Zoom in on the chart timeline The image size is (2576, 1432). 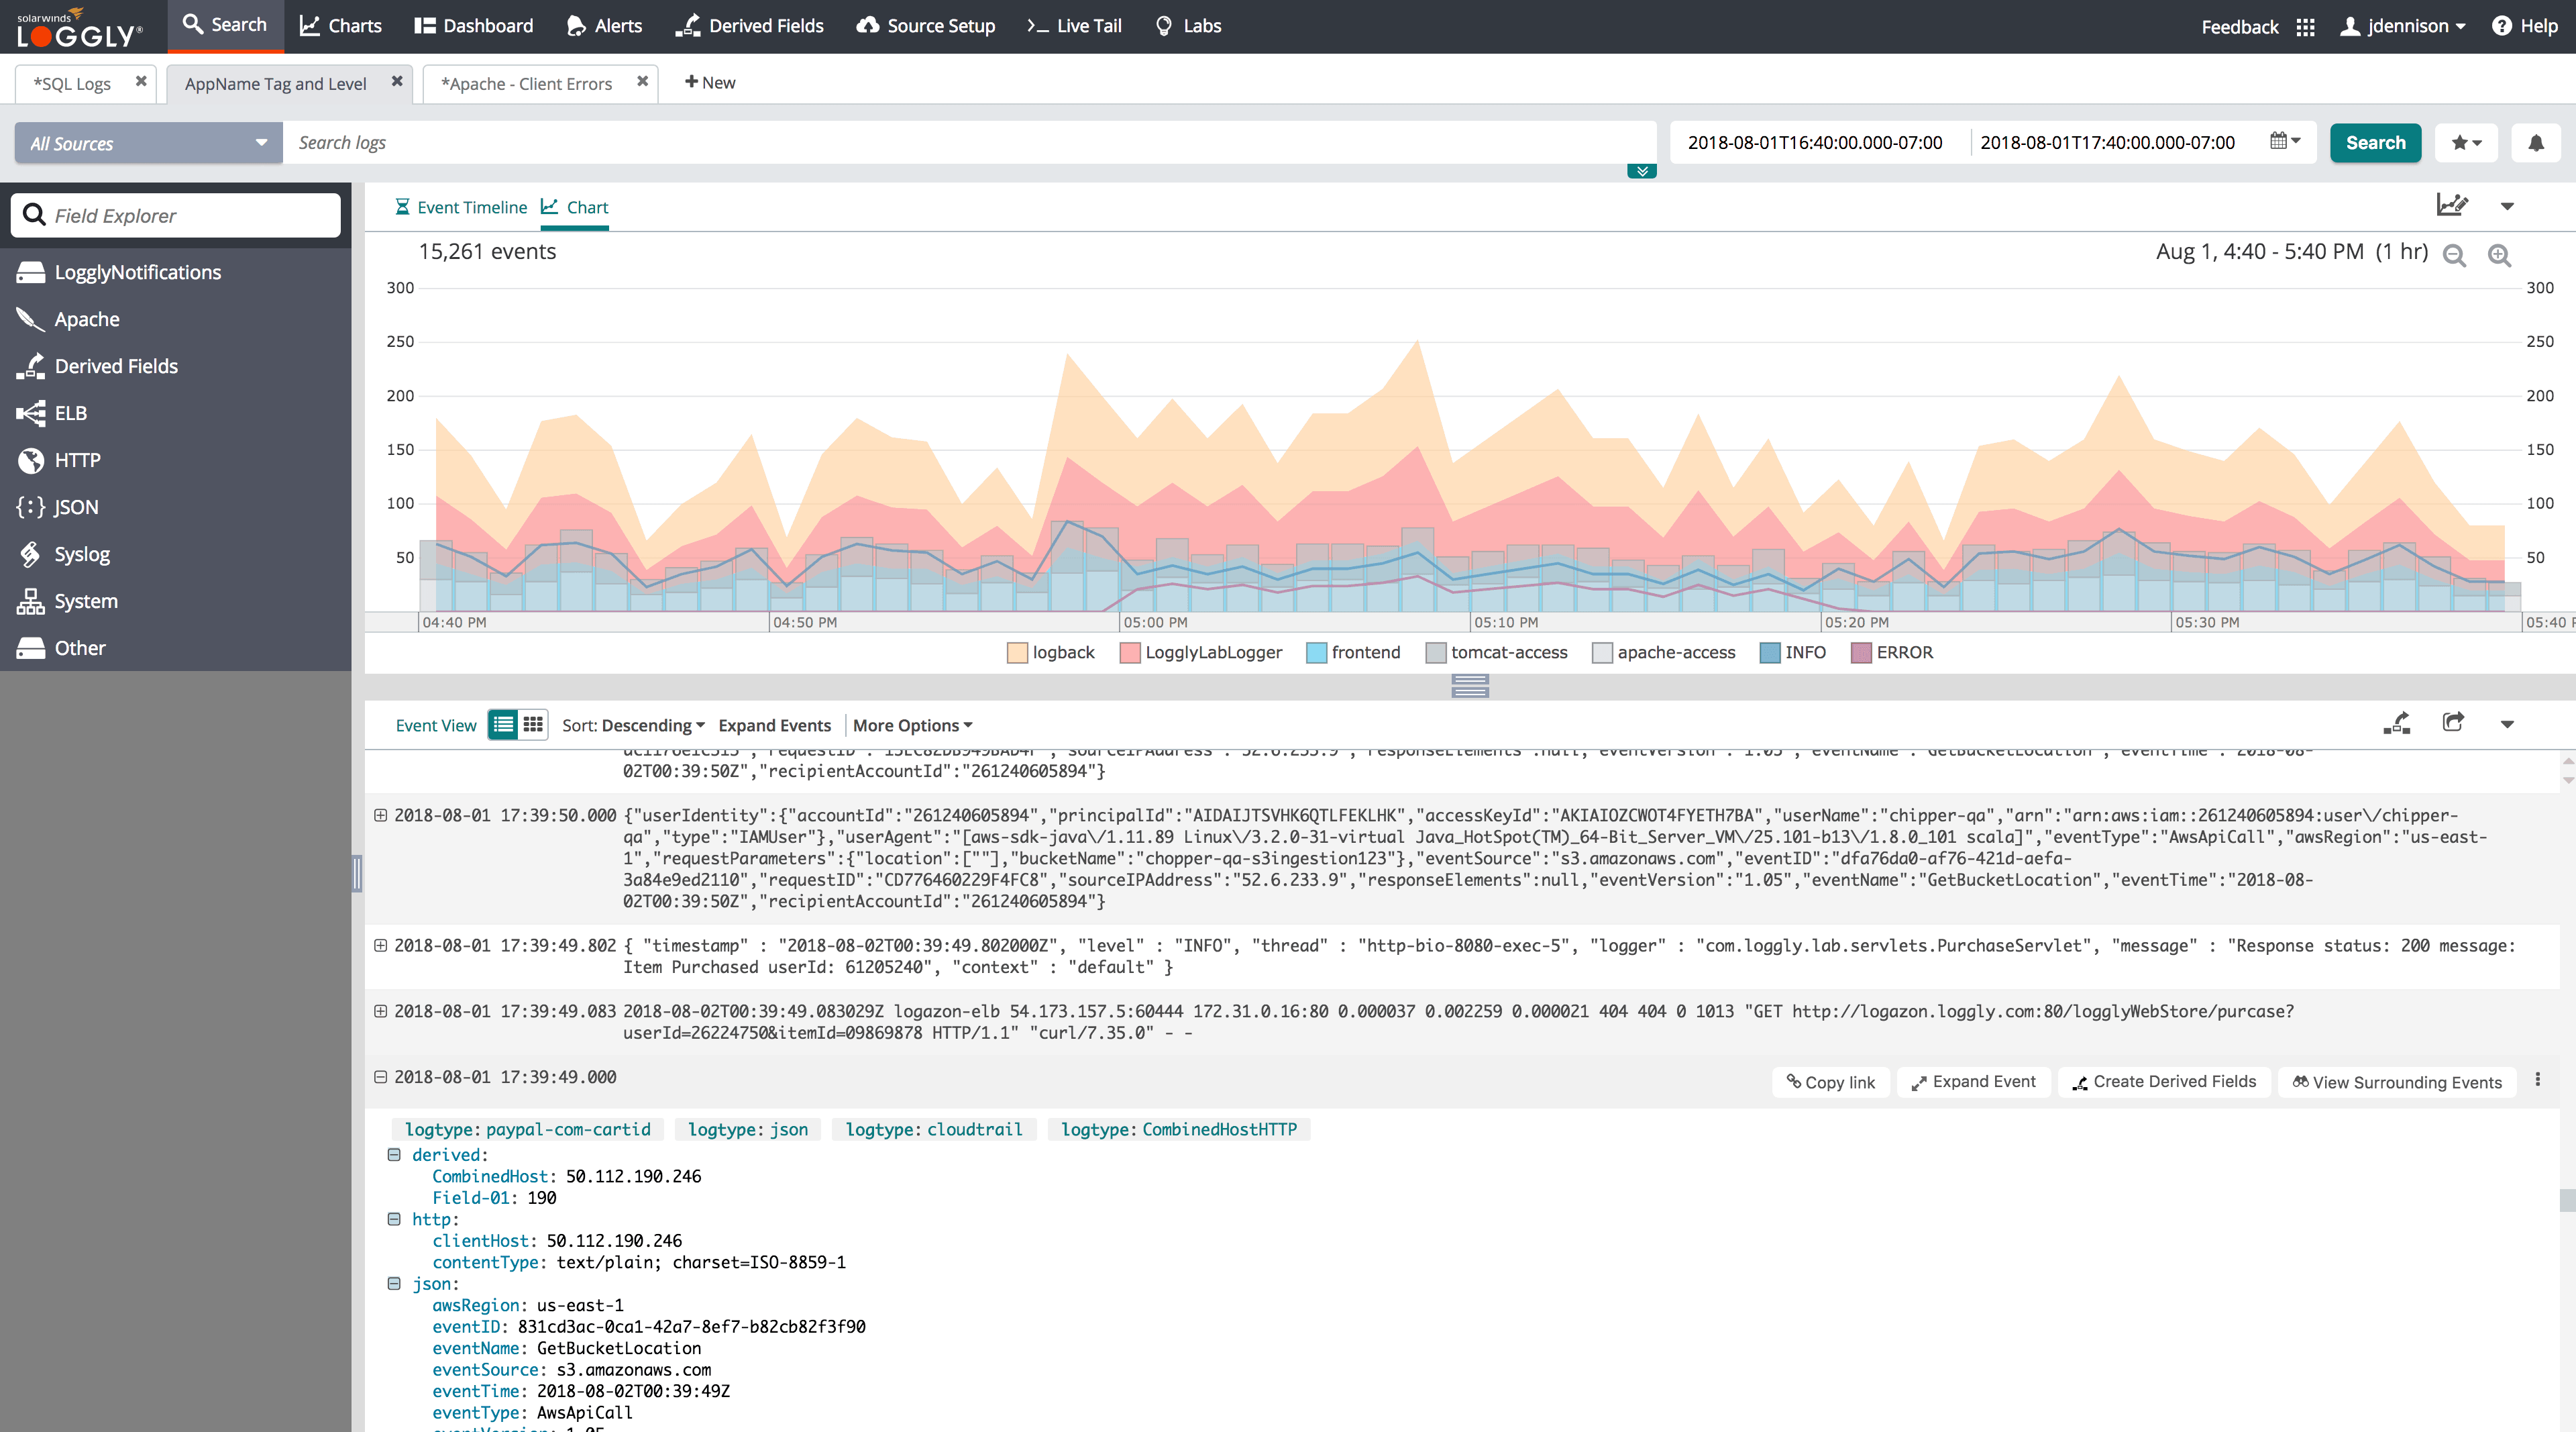pyautogui.click(x=2500, y=256)
